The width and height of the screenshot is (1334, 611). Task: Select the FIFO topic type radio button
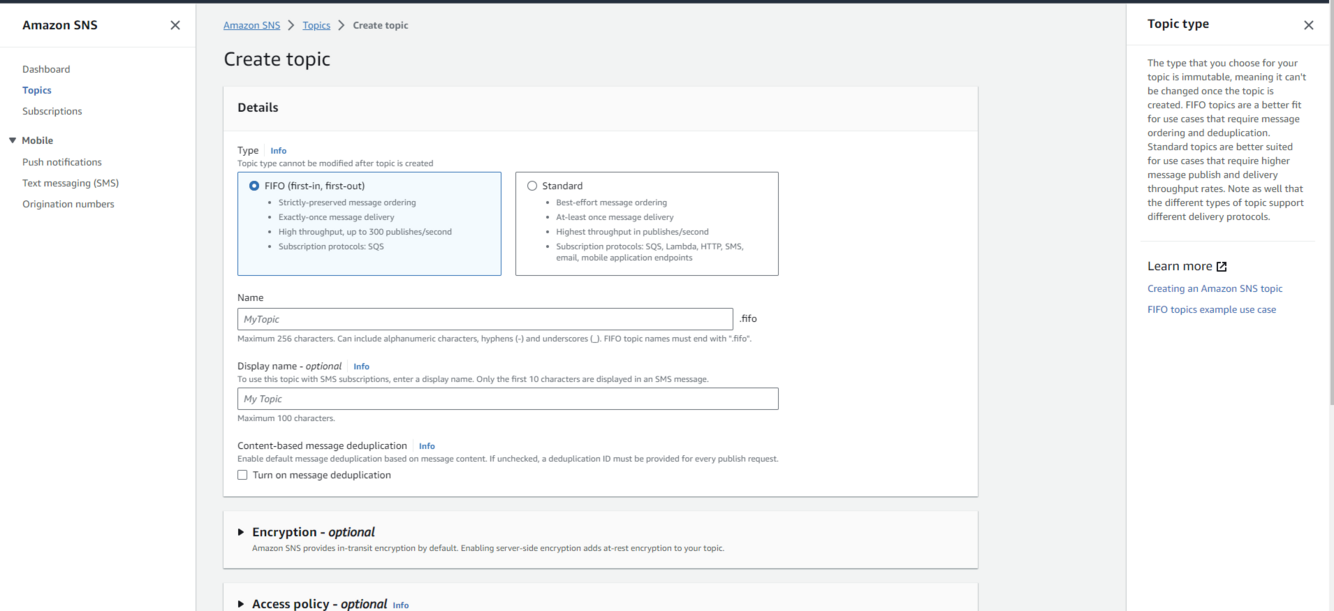[x=254, y=186]
